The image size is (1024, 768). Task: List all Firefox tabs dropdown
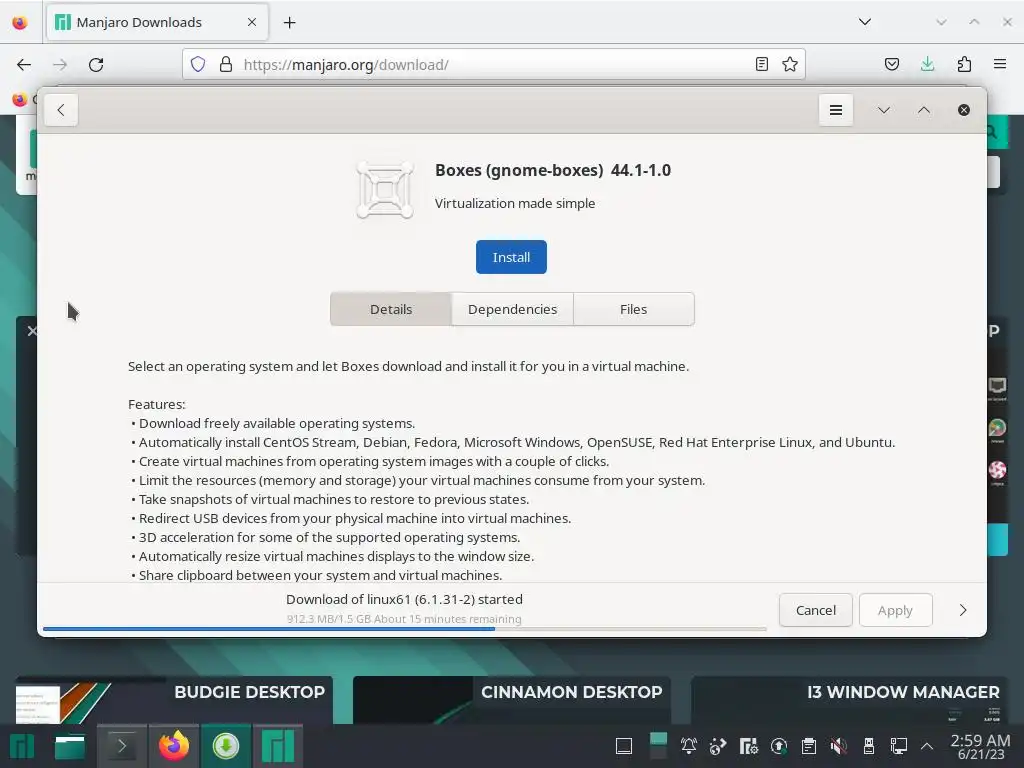[865, 22]
